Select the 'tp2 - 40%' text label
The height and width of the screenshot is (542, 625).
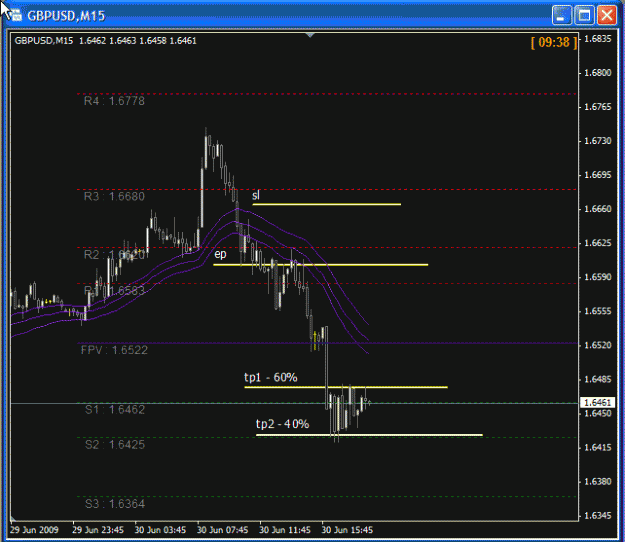[283, 424]
